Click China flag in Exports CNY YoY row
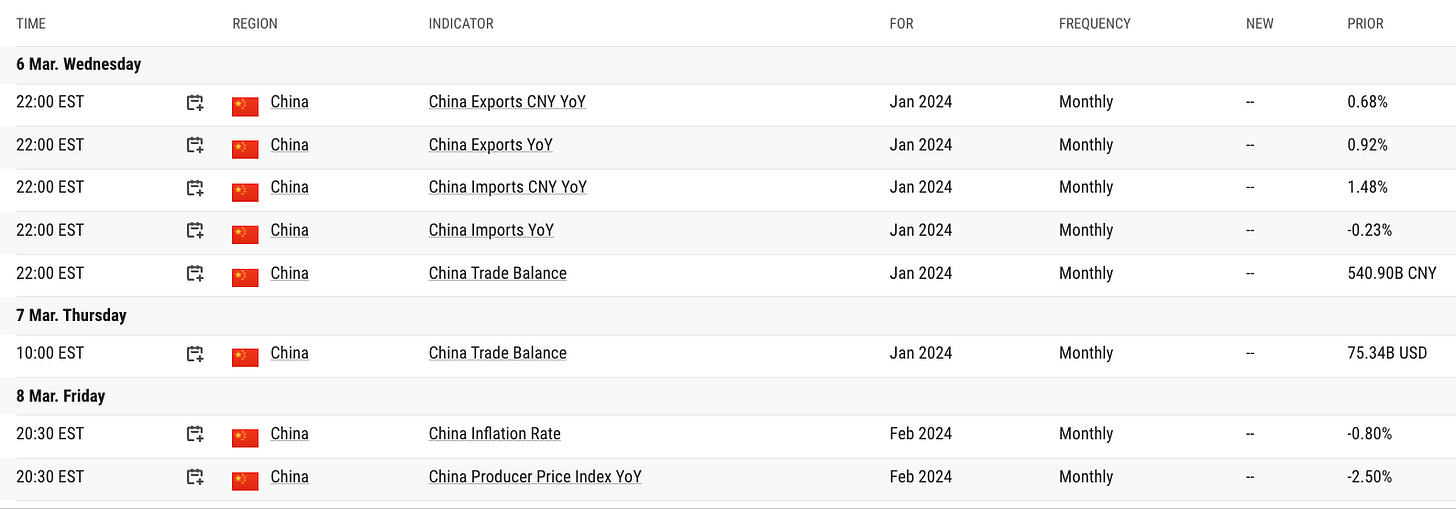 [245, 105]
